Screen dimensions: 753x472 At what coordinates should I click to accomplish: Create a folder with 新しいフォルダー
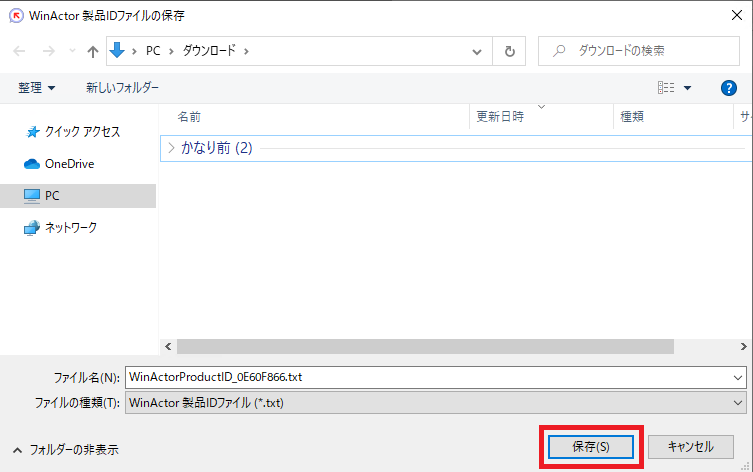[x=122, y=87]
